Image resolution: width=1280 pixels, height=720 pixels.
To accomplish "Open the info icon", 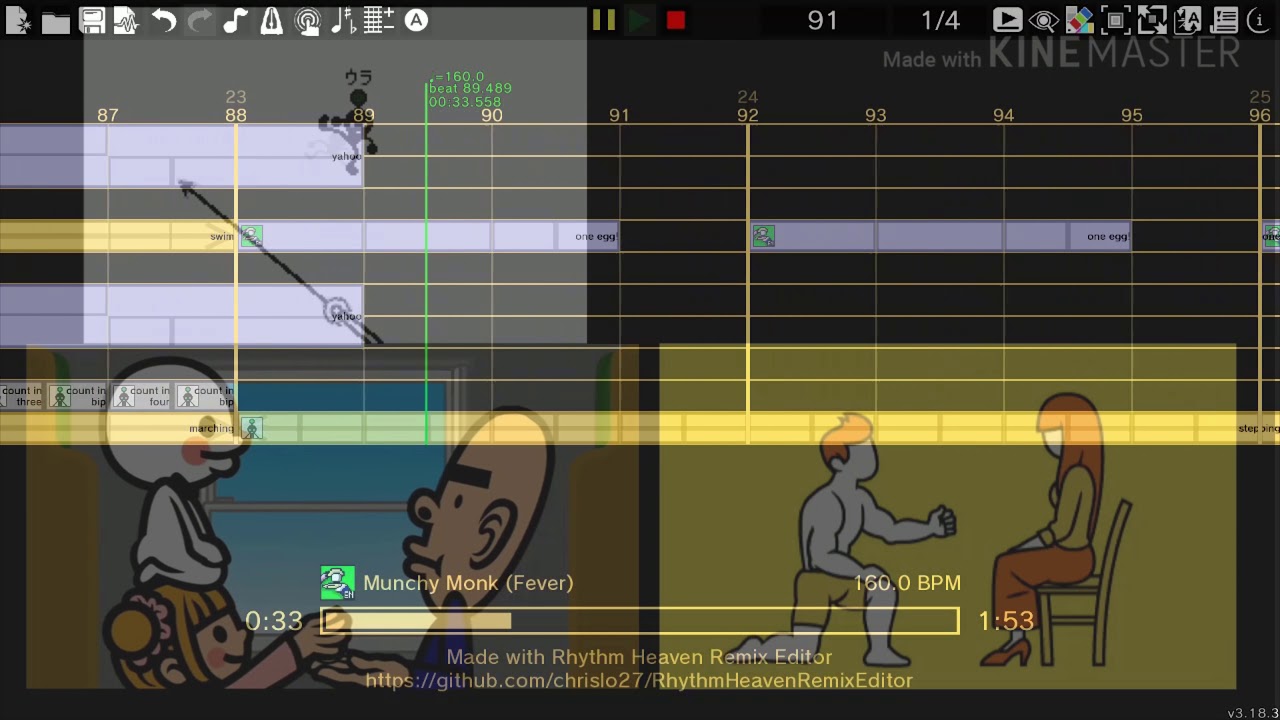I will 1259,20.
